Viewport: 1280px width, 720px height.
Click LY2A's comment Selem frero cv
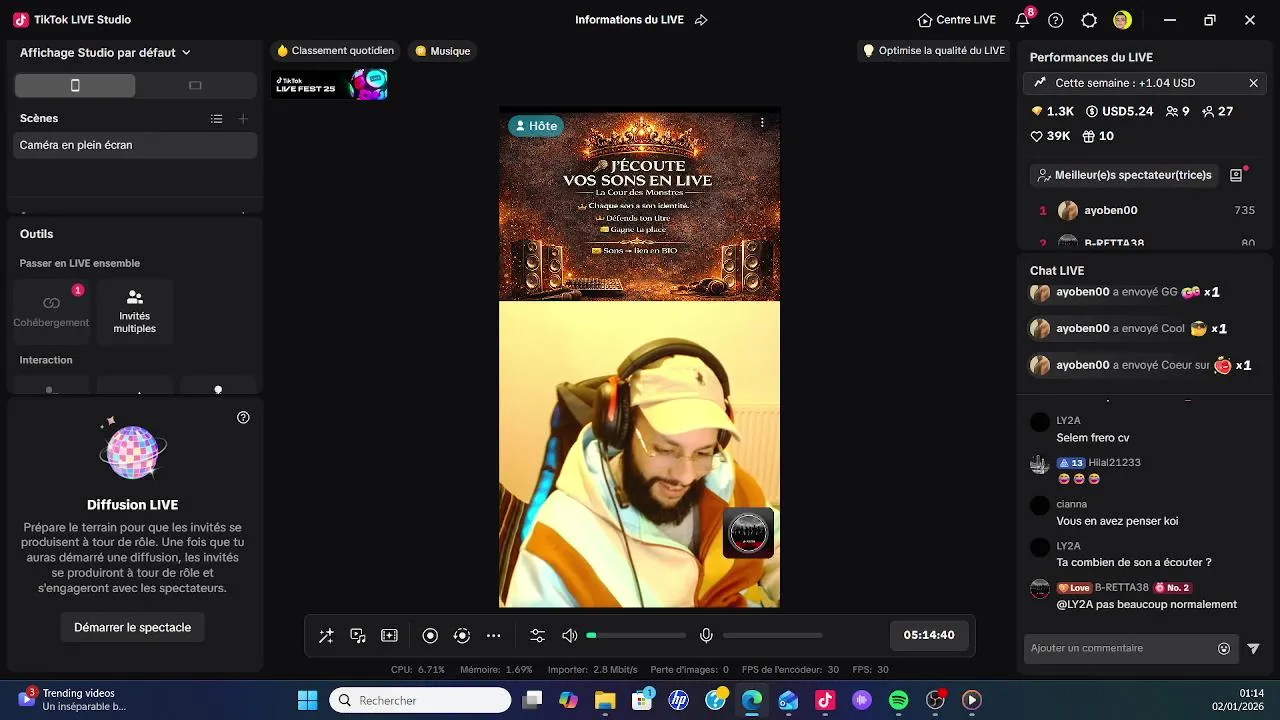[x=1093, y=438]
